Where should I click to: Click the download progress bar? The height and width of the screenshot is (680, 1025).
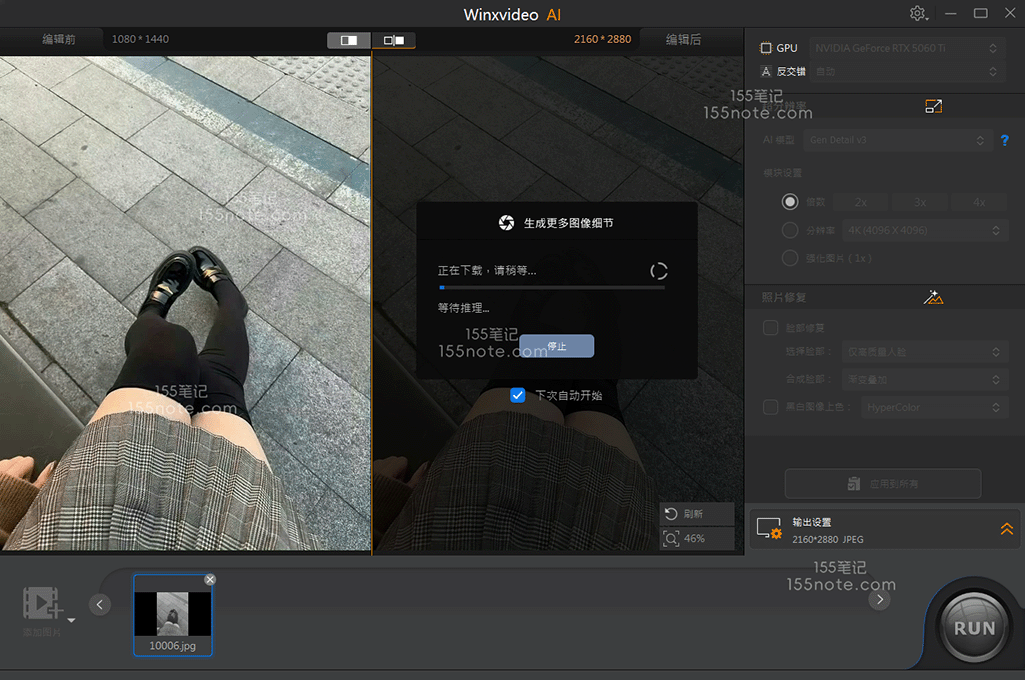click(551, 288)
